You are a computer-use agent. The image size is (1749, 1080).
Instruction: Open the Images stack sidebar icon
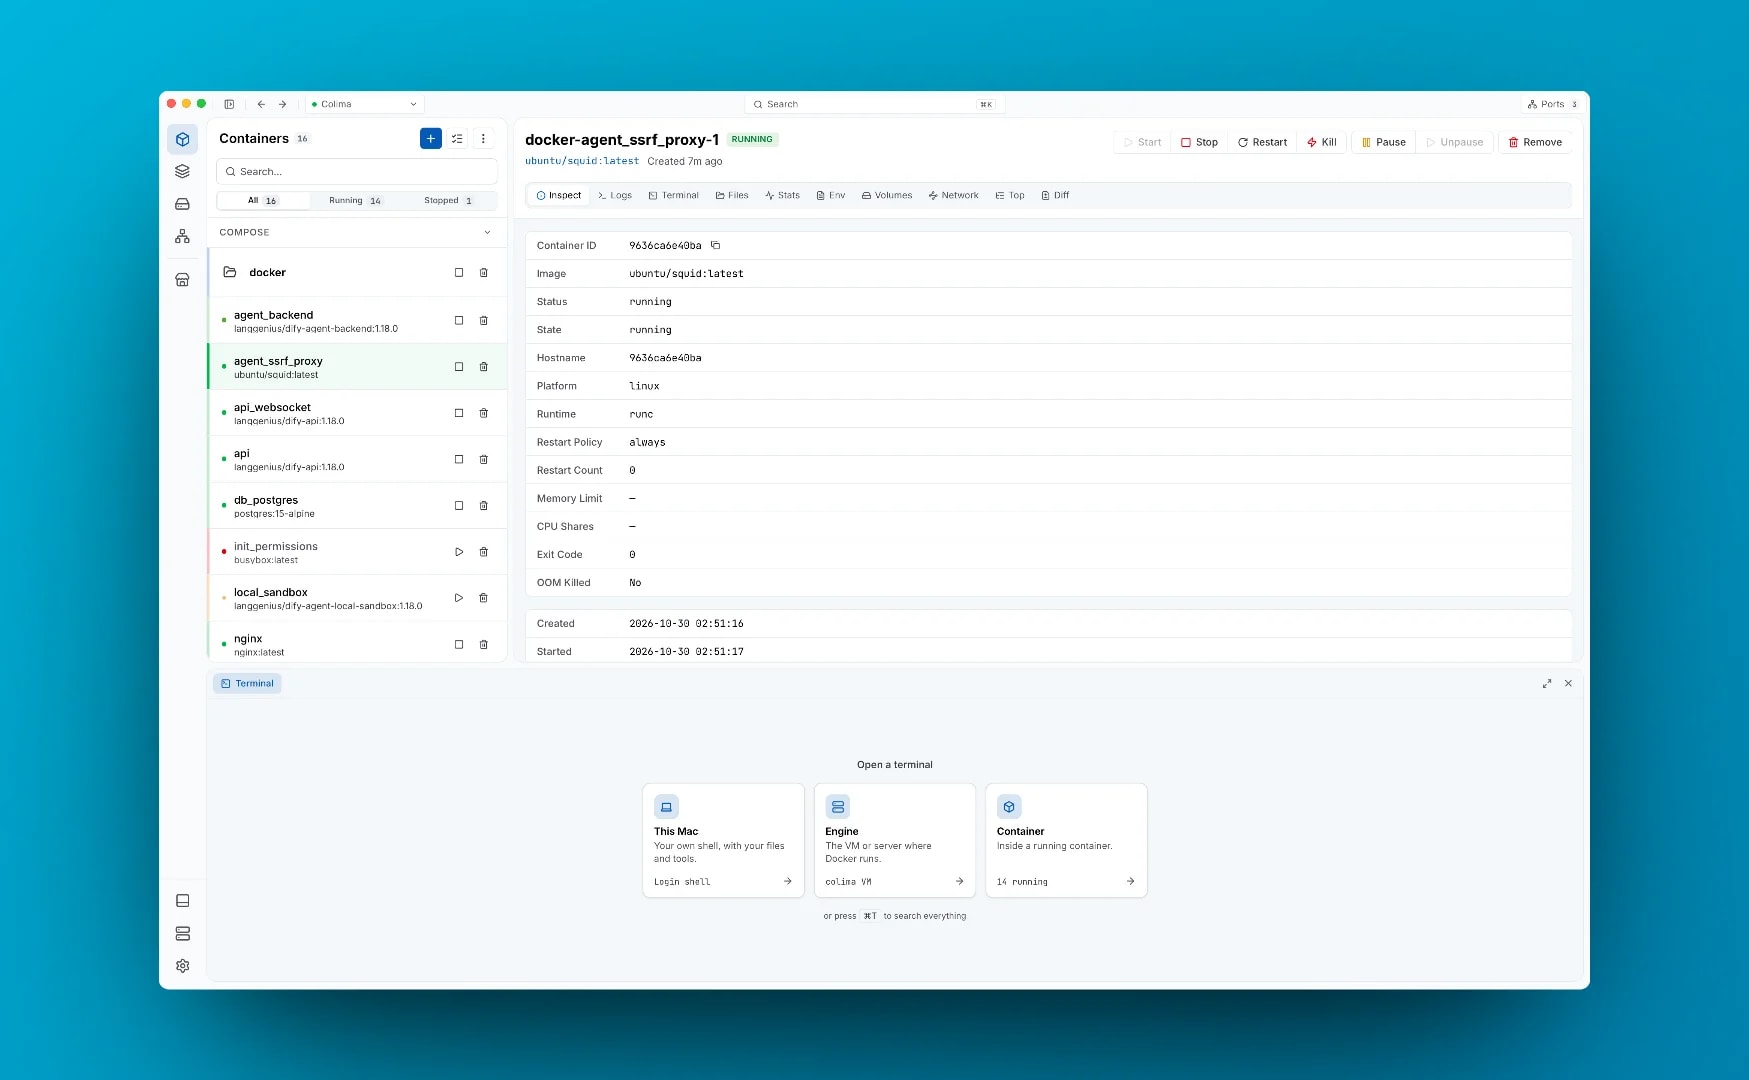point(182,171)
